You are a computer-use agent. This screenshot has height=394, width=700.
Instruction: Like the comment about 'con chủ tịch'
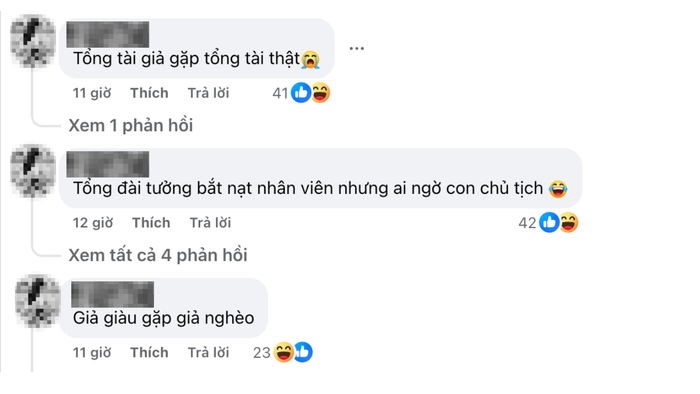[151, 222]
